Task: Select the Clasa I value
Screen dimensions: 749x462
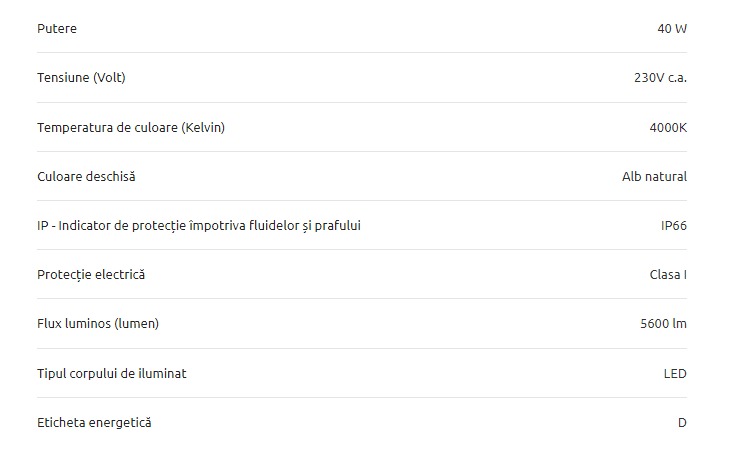Action: click(668, 275)
